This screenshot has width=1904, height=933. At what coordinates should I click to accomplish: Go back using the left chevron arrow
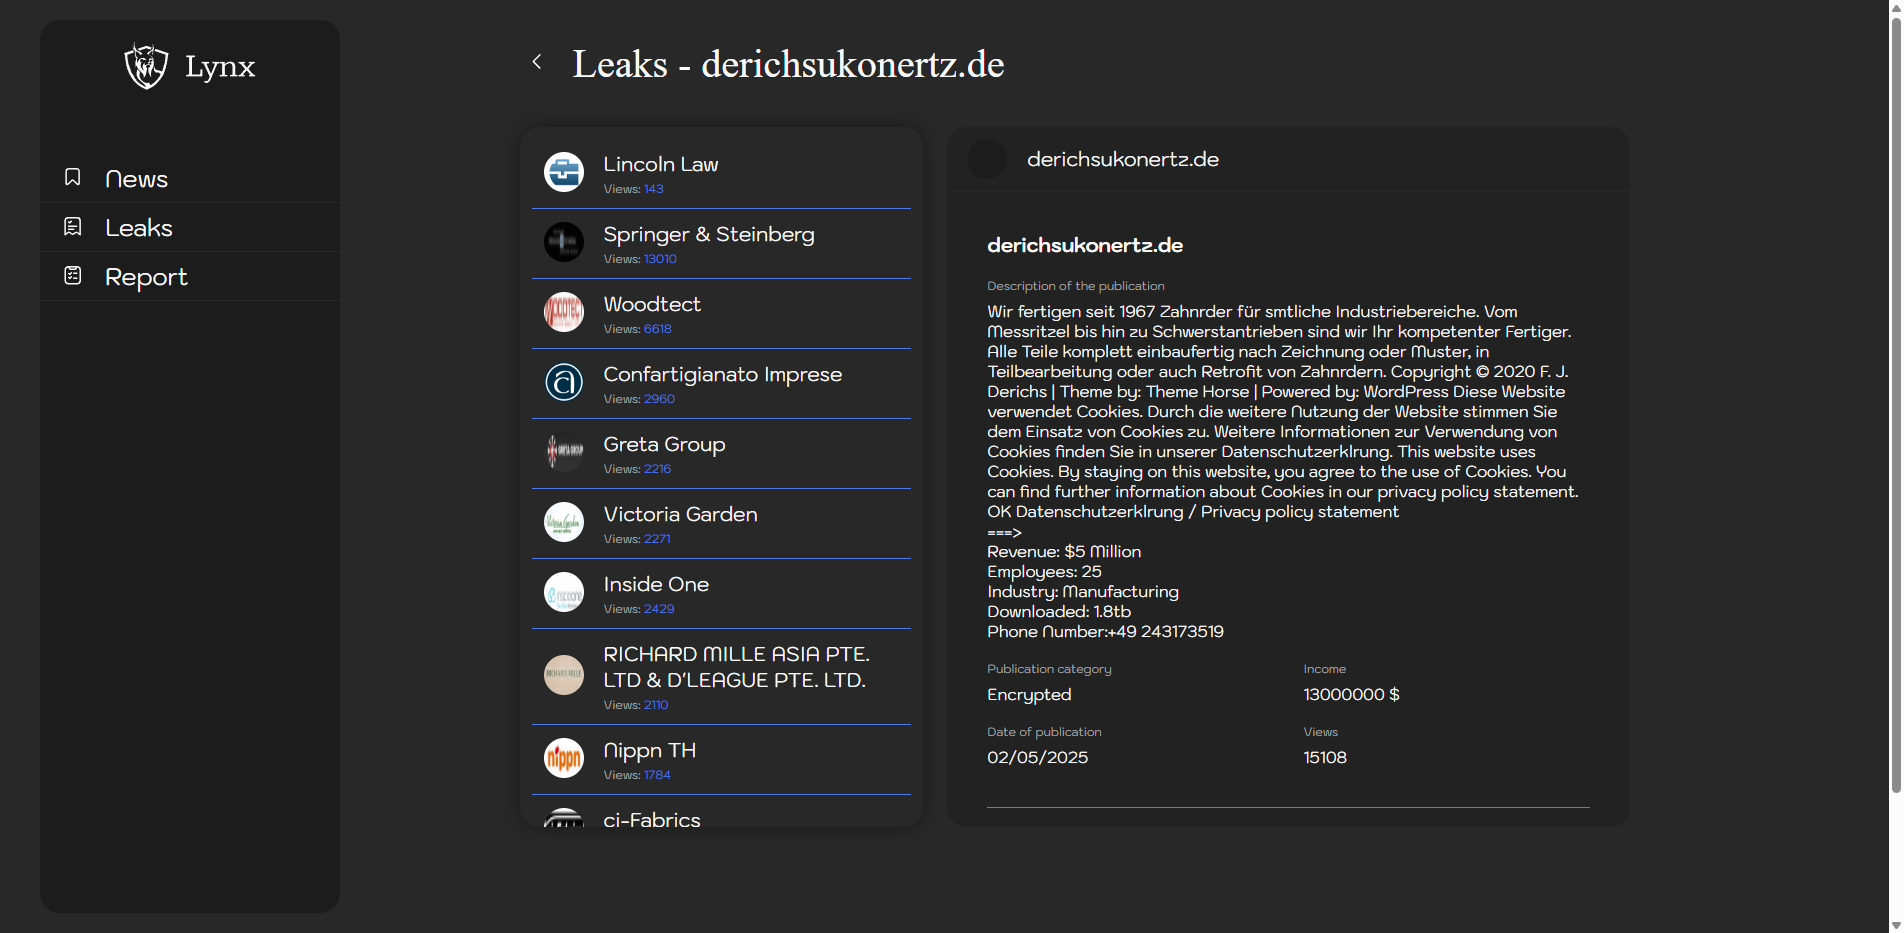pyautogui.click(x=537, y=62)
